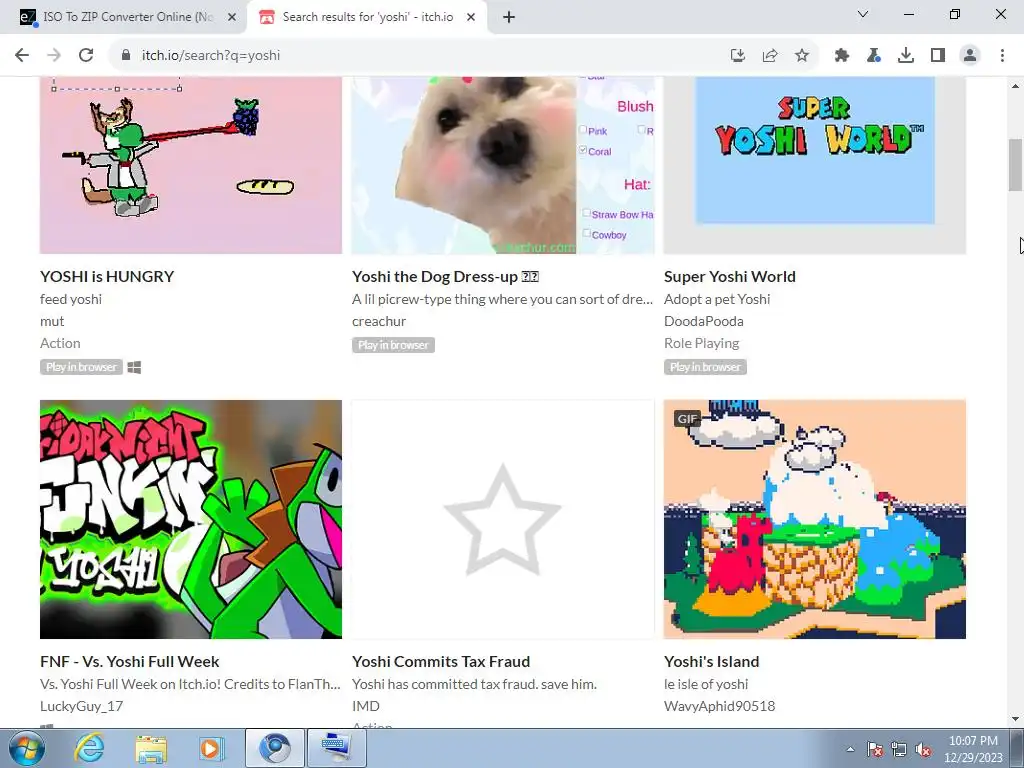Visit author LuckyGuy_17's profile

tap(81, 706)
